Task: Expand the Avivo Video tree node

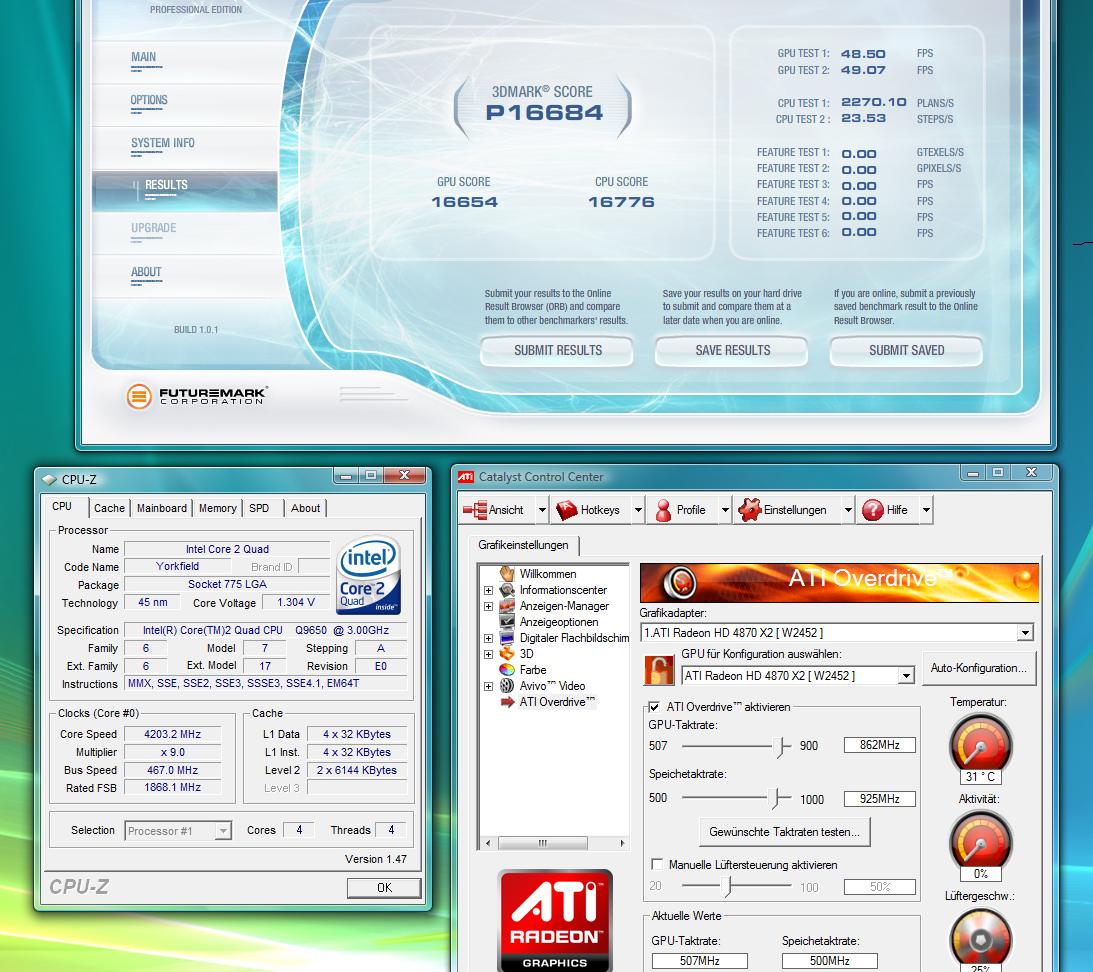Action: pyautogui.click(x=489, y=686)
